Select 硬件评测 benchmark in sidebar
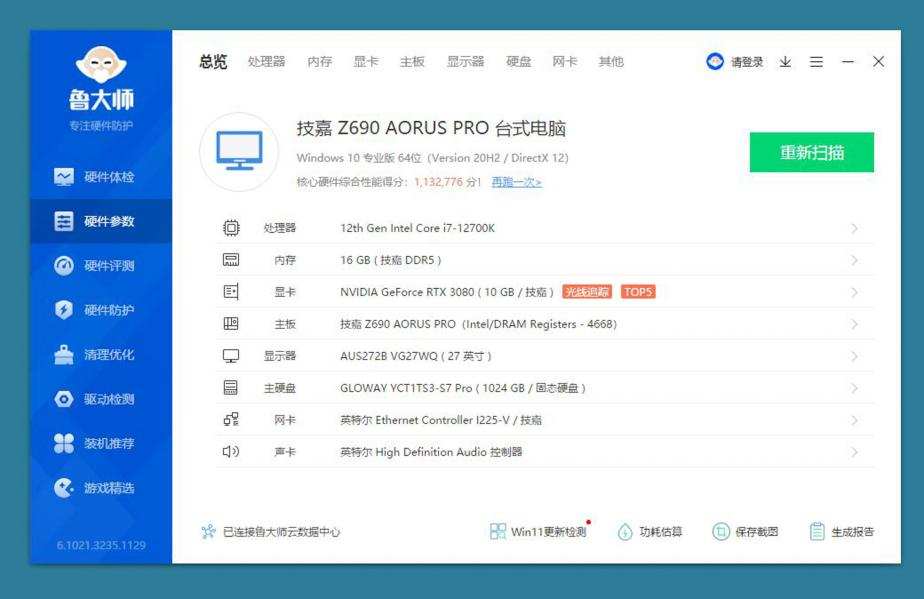This screenshot has height=599, width=924. click(98, 266)
